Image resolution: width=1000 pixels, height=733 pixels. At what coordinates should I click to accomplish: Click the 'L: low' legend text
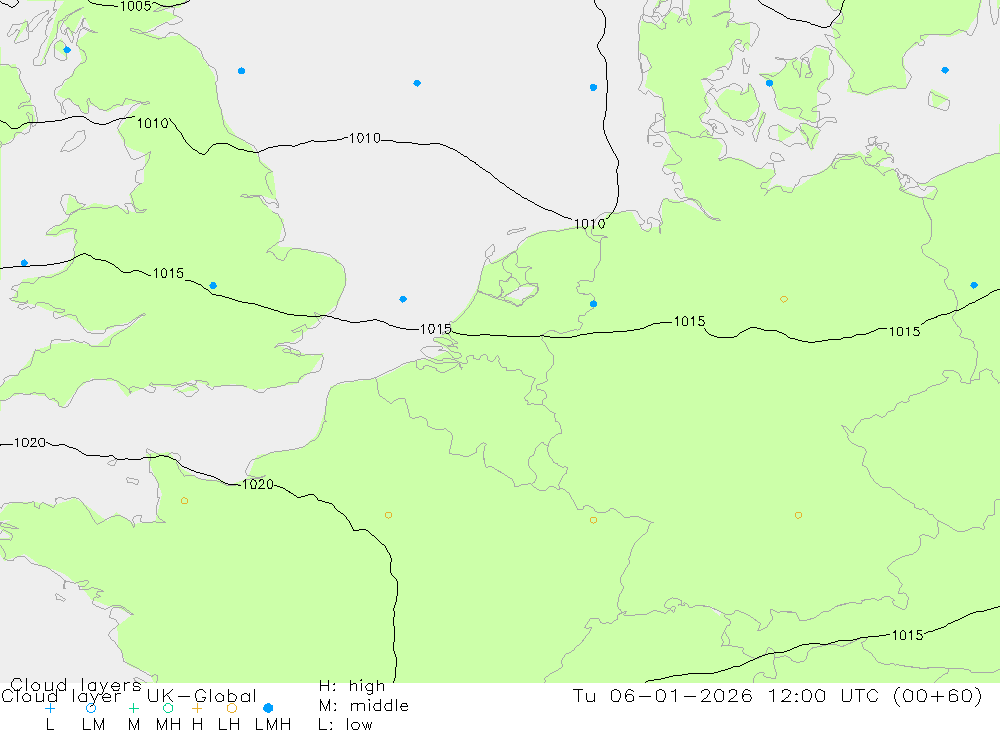tap(345, 725)
